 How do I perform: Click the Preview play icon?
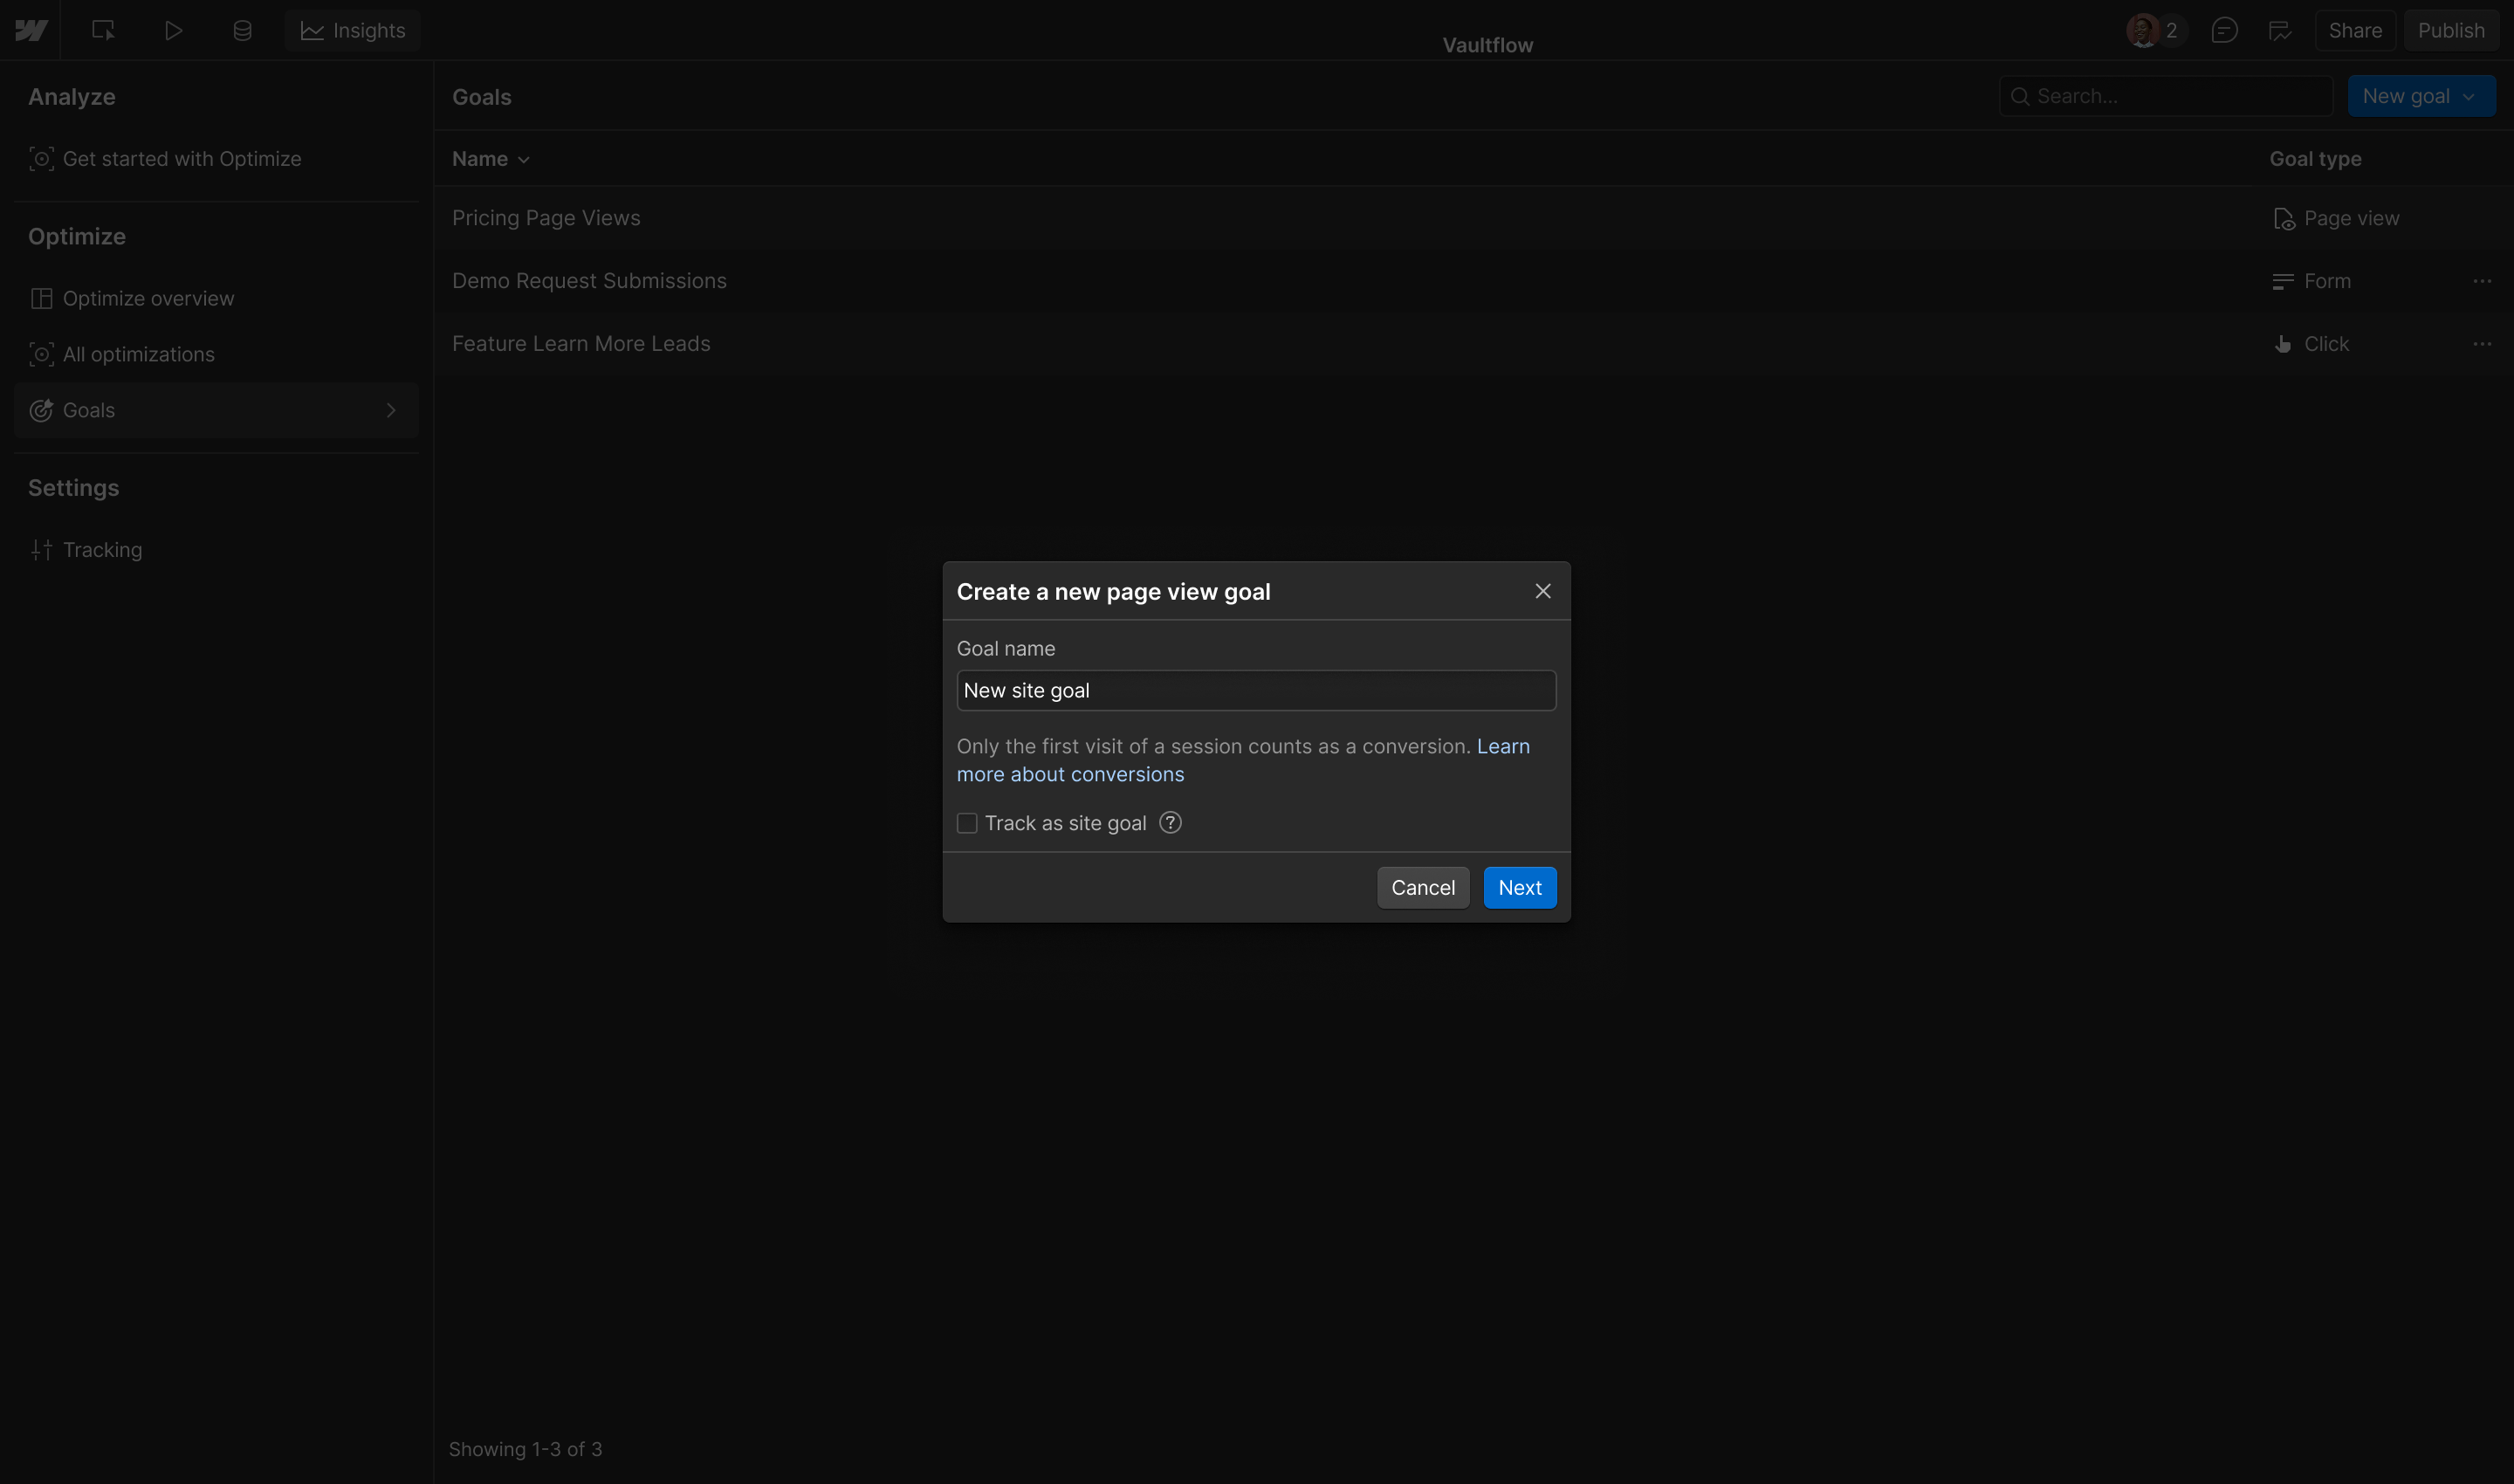[173, 30]
